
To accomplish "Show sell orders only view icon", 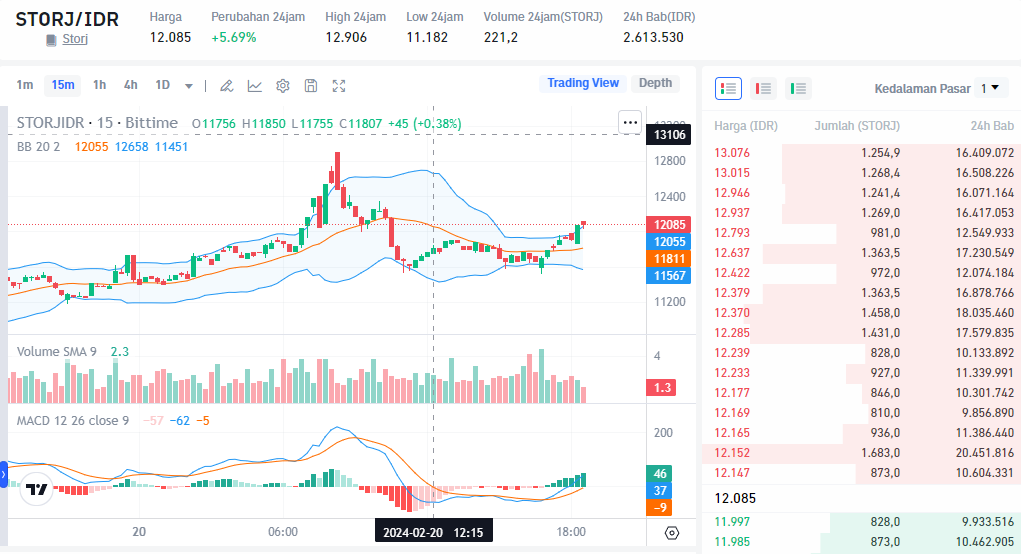I will click(763, 89).
